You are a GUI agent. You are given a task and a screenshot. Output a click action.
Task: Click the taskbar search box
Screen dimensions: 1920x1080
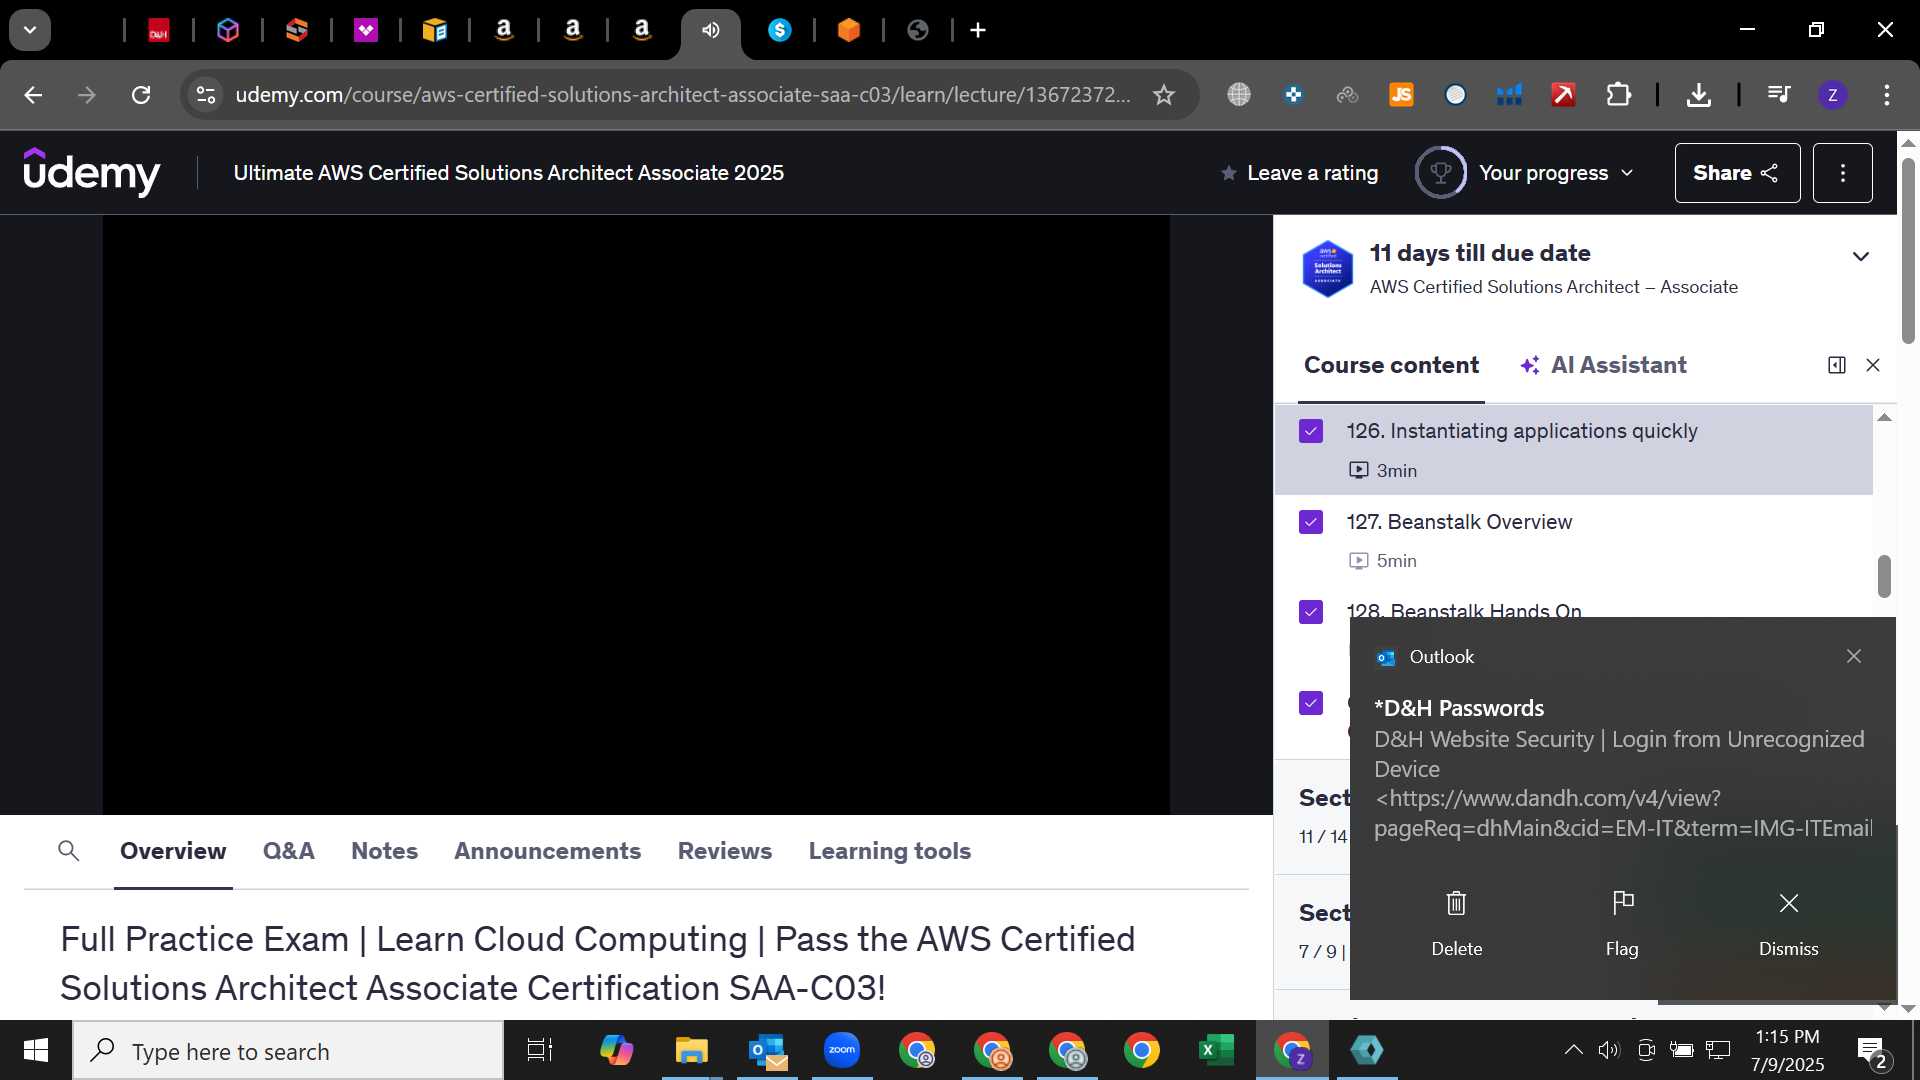288,1051
